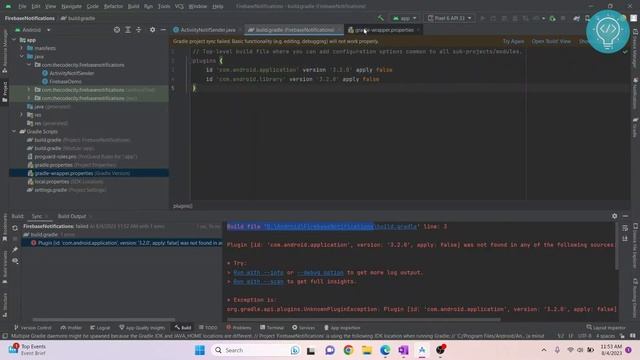Open Problems tool window
The width and height of the screenshot is (640, 360).
(x=239, y=327)
